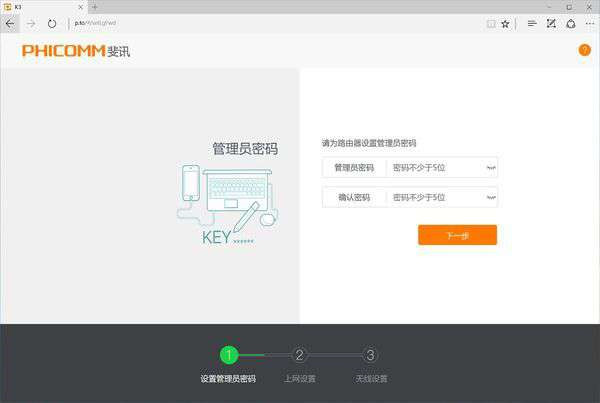Viewport: 600px width, 403px height.
Task: Toggle visibility of the 管理员密码 password field
Action: click(x=490, y=168)
